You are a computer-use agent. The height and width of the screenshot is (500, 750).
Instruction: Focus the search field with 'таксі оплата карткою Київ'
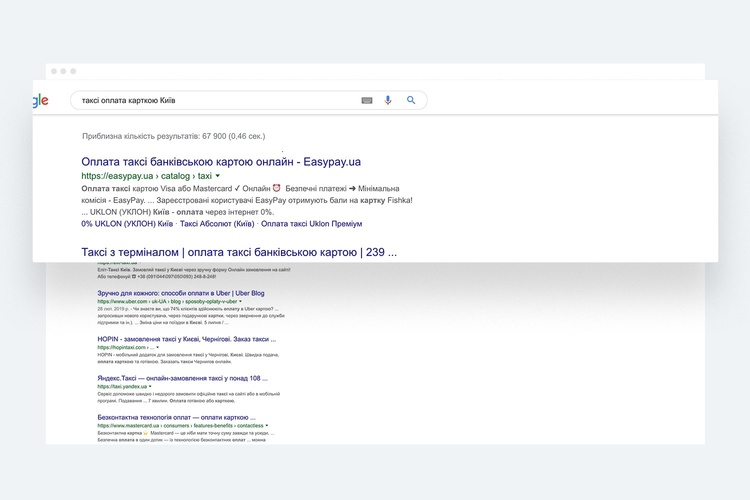tap(248, 100)
